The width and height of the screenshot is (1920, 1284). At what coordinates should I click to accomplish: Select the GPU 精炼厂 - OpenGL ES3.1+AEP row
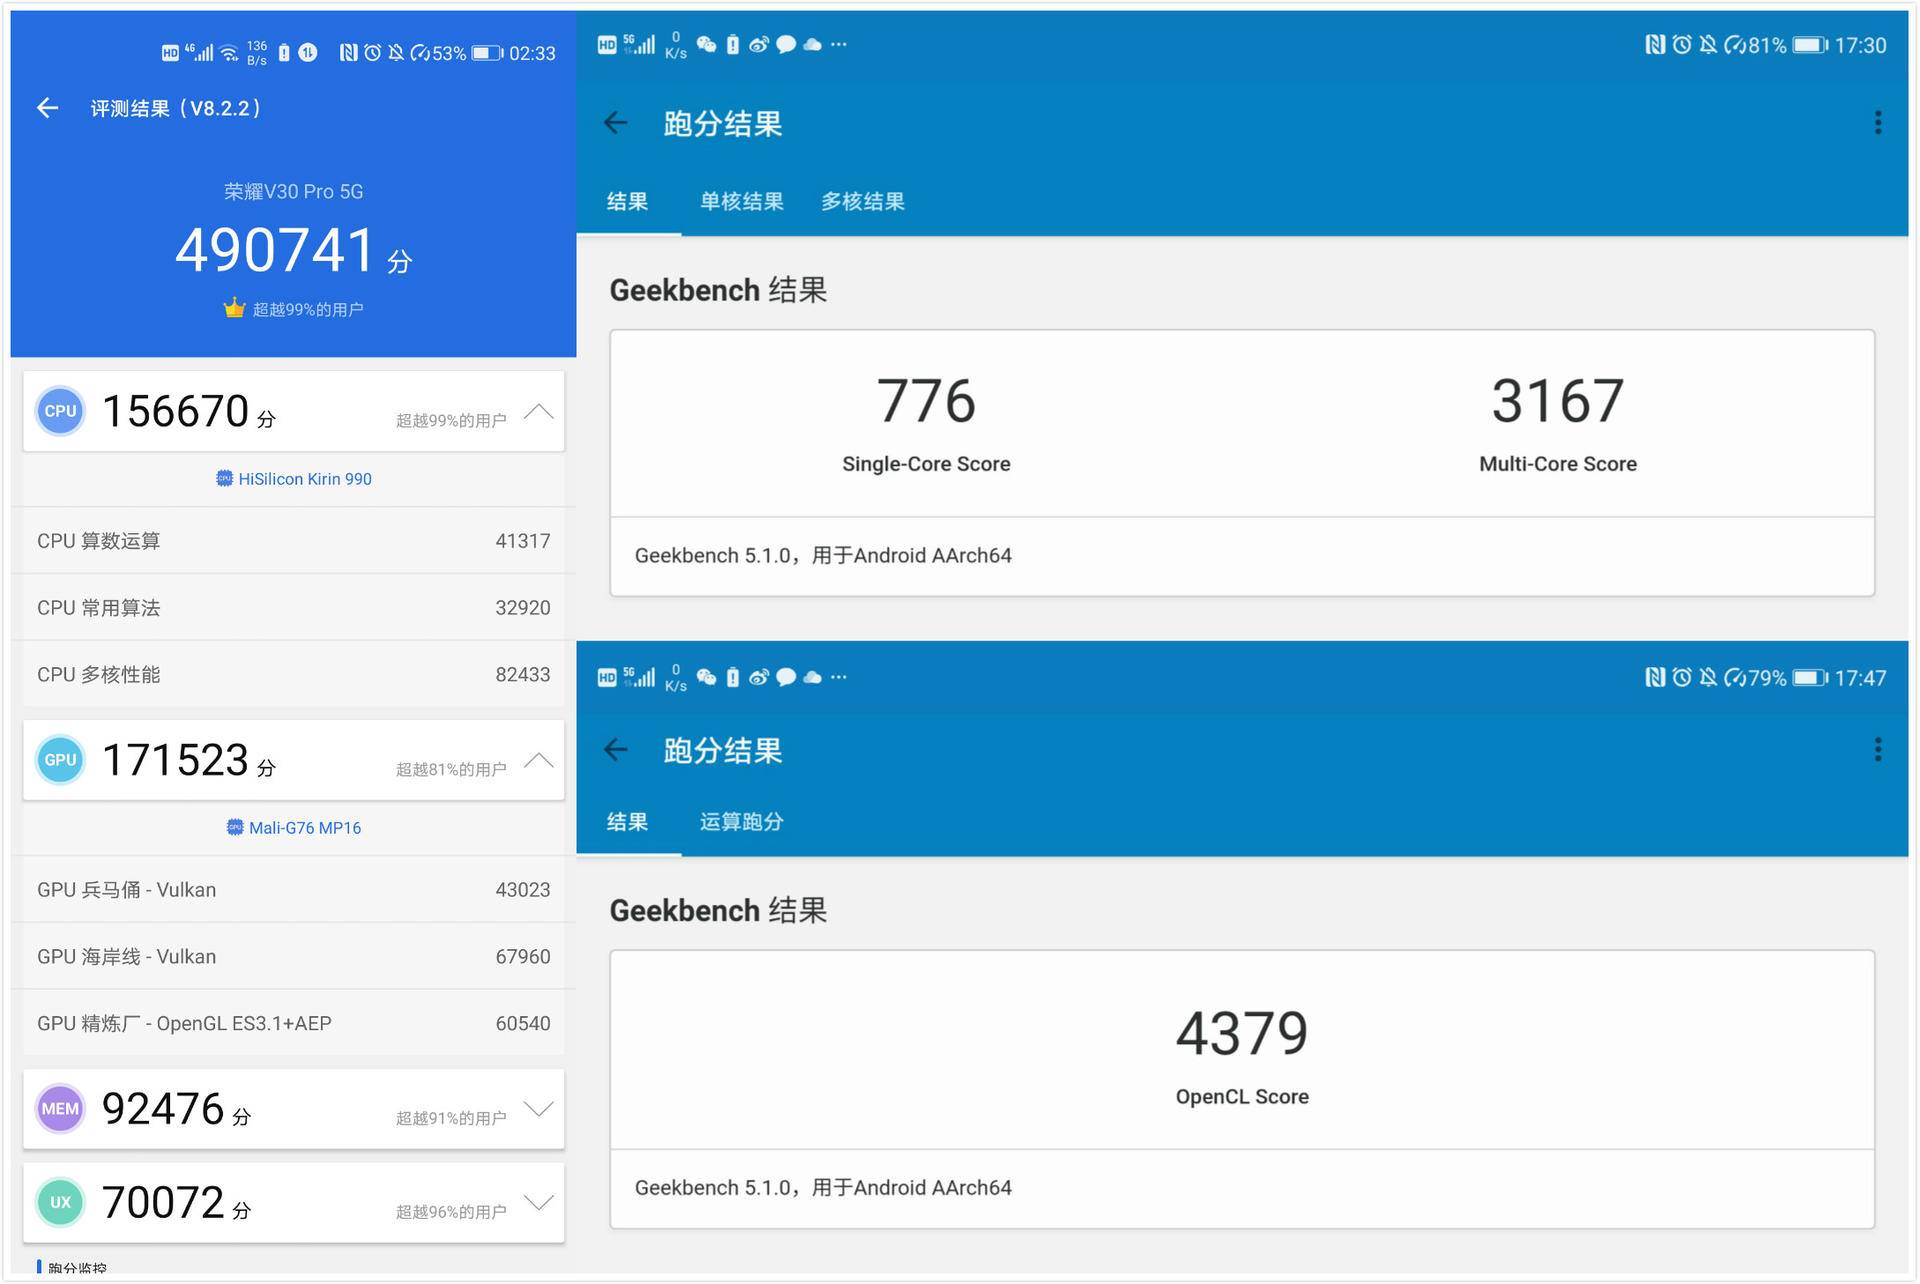click(x=293, y=1023)
